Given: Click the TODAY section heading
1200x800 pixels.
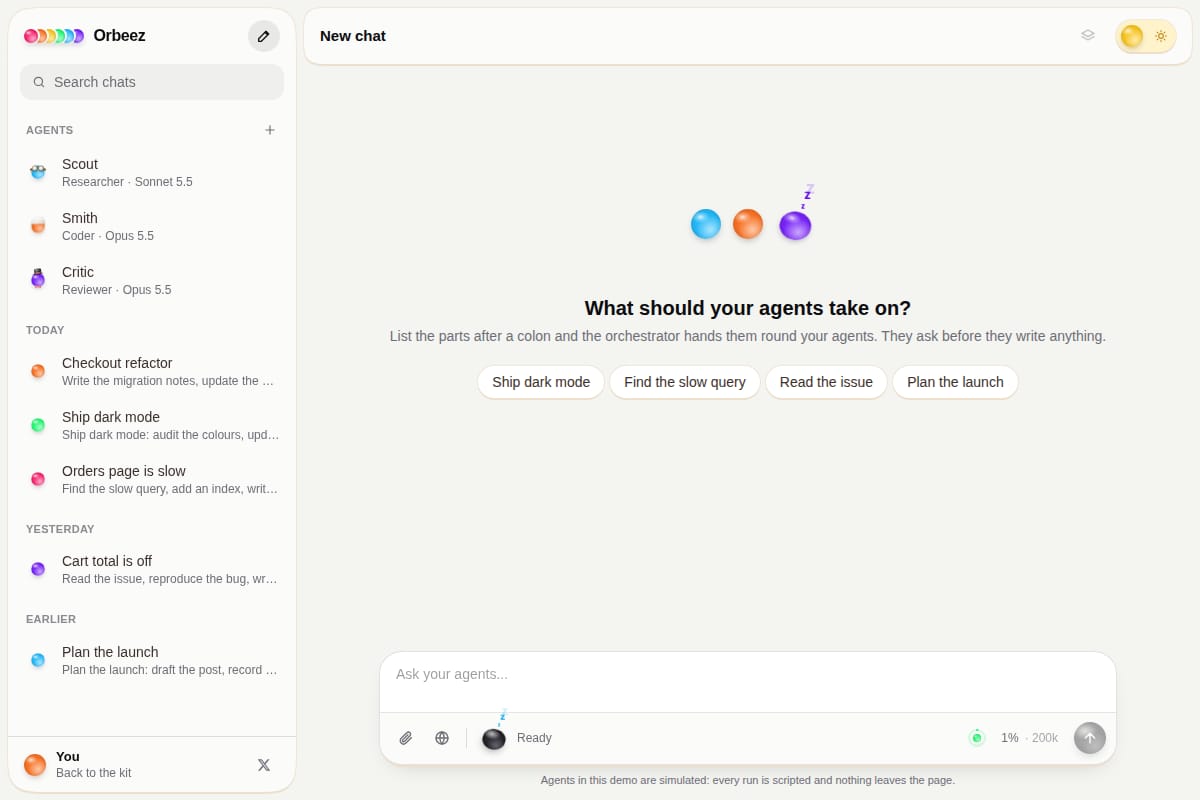Looking at the screenshot, I should [45, 330].
